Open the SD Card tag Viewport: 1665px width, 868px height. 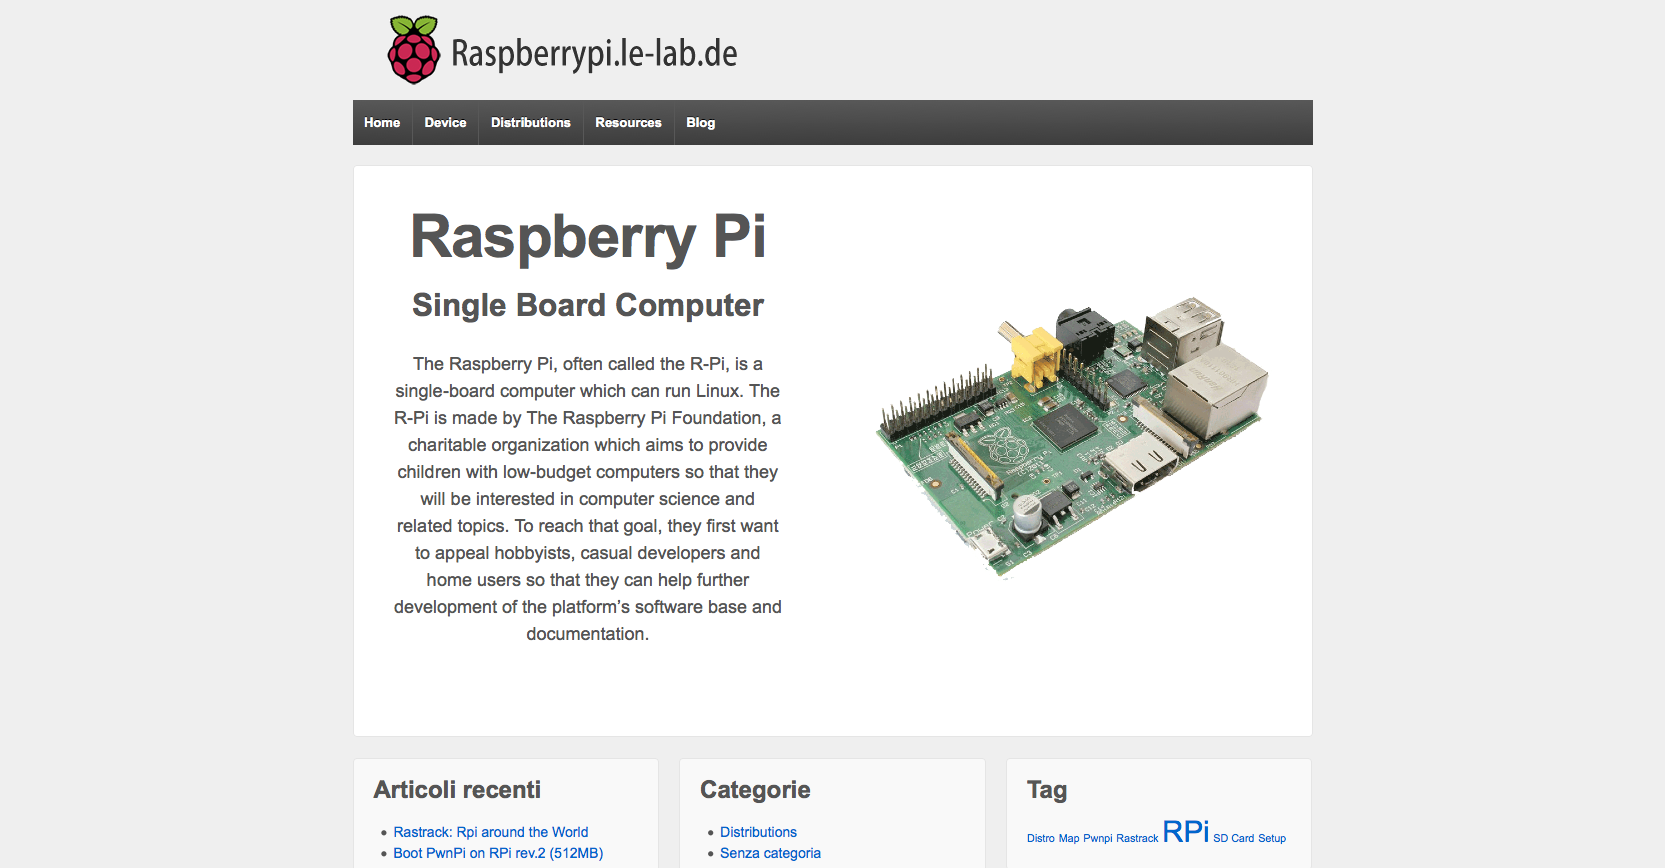tap(1233, 838)
